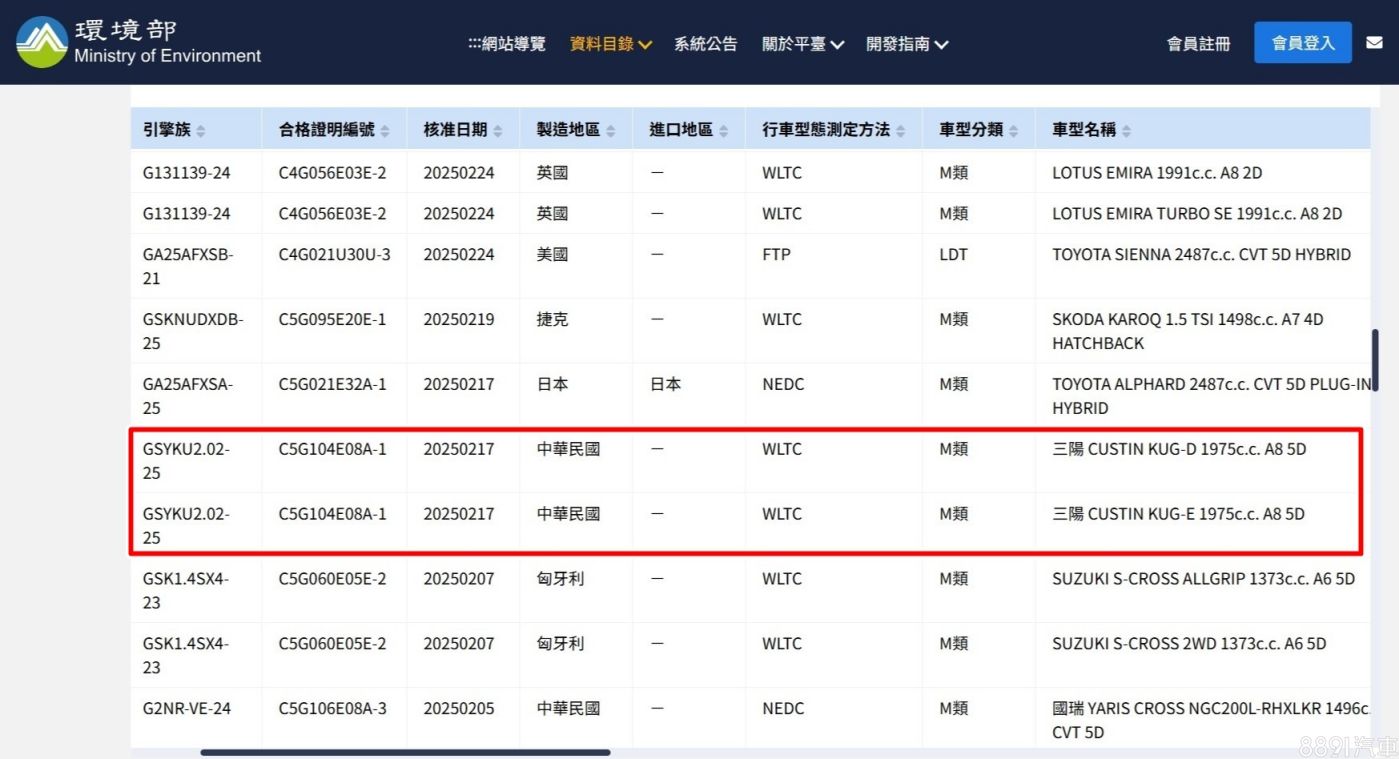Screen dimensions: 1399x759
Task: Click certificate number C5G021E32A-1
Action: pyautogui.click(x=332, y=384)
